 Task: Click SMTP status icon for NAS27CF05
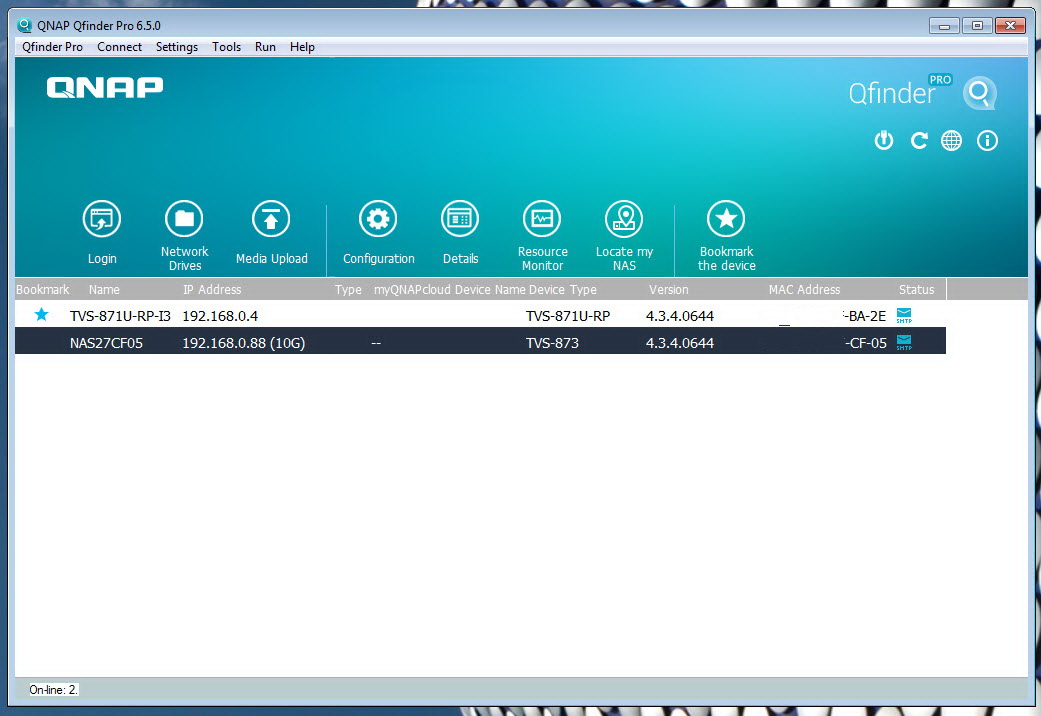coord(904,343)
